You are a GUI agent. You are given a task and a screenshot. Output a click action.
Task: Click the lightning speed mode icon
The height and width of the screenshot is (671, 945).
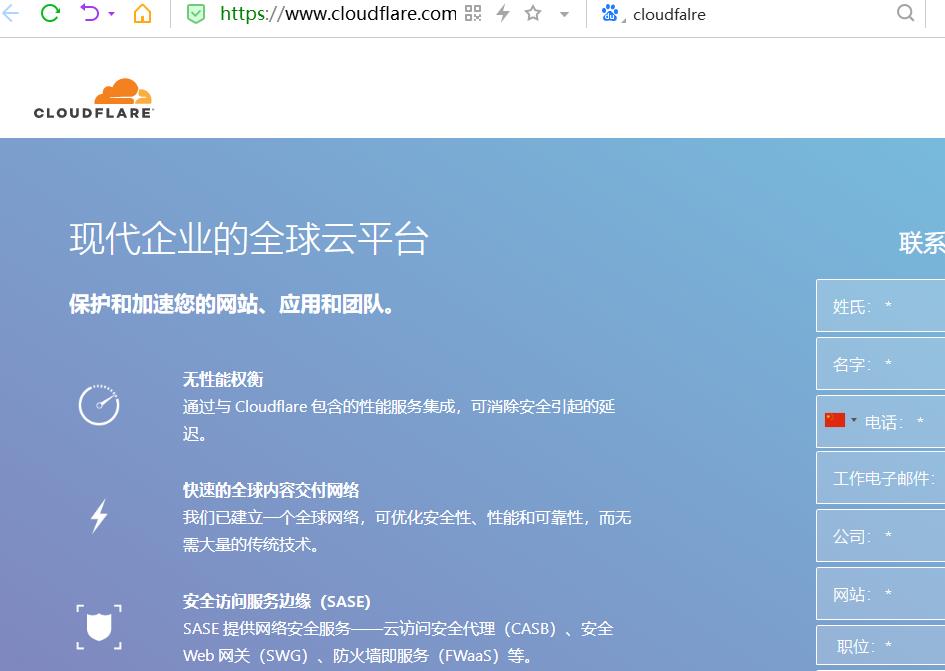point(503,13)
